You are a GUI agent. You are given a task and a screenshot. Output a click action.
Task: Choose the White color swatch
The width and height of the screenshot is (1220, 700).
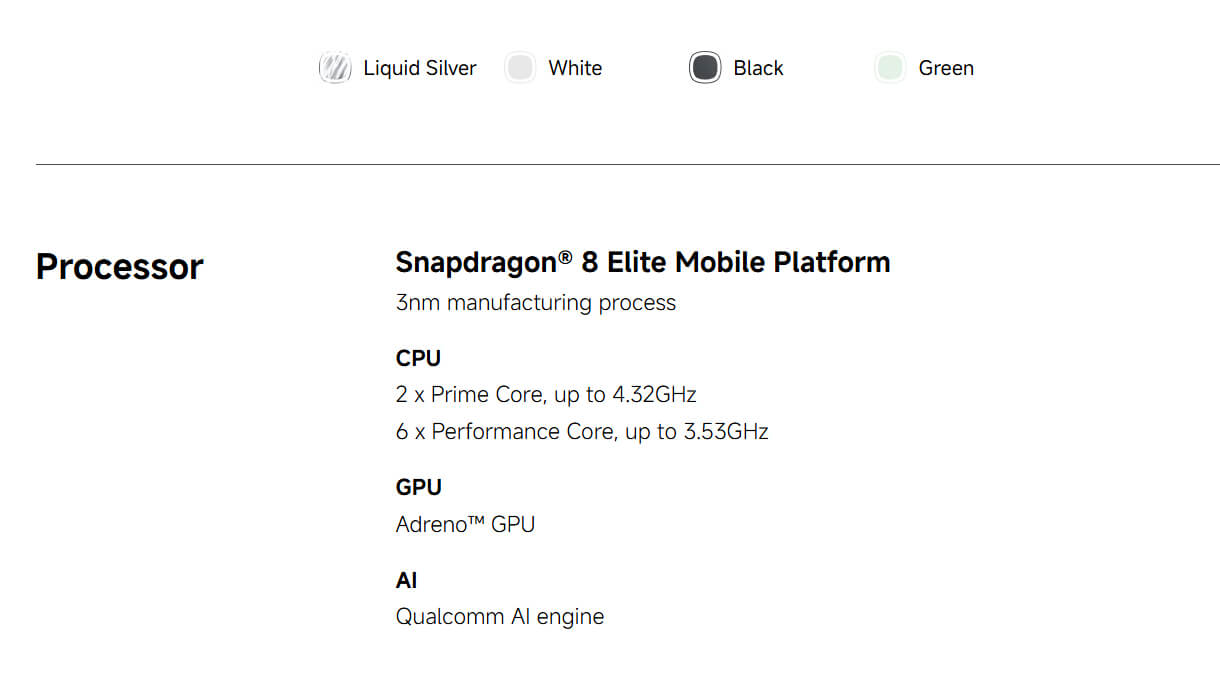click(x=520, y=68)
